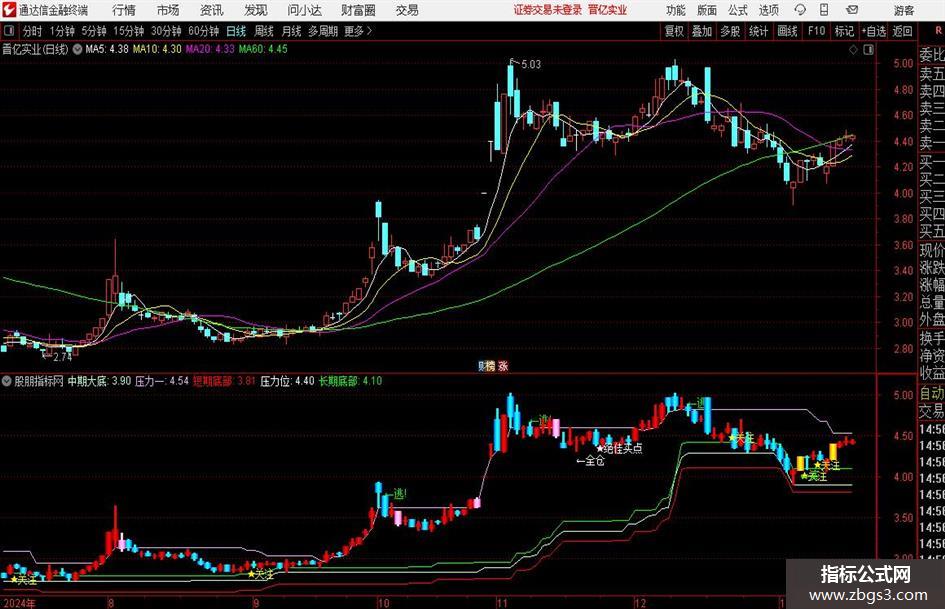The image size is (945, 609).
Task: Click the 叠加 overlay button
Action: coord(702,31)
